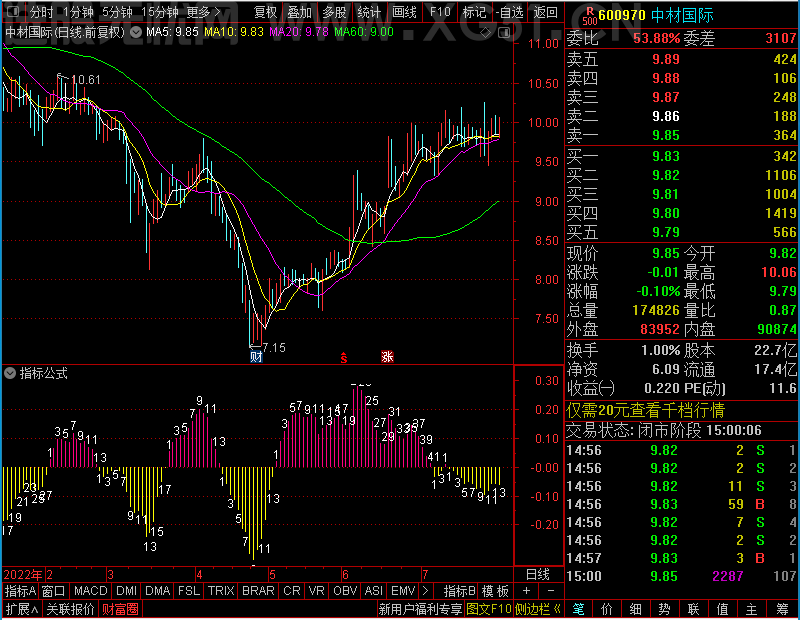
Task: Switch indicator to CR
Action: [292, 591]
